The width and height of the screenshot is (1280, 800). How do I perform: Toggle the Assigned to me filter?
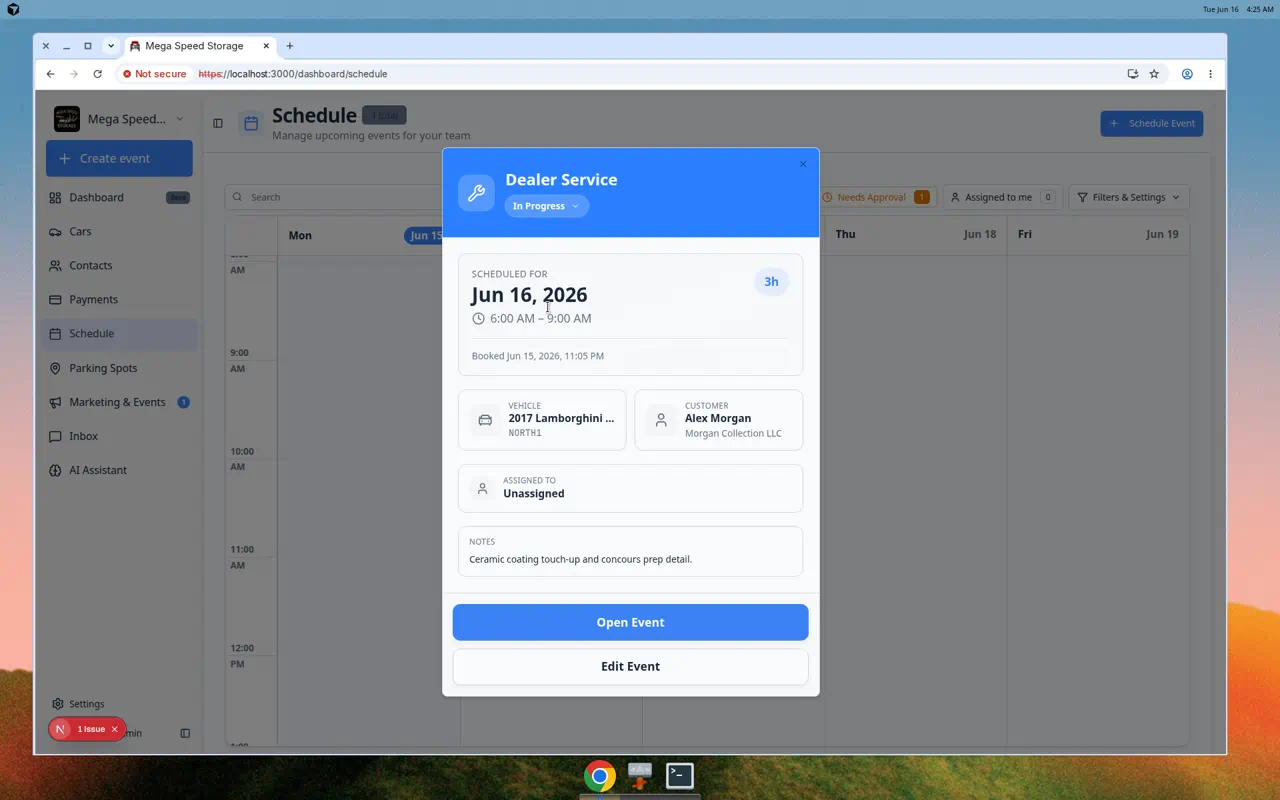[x=1003, y=197]
